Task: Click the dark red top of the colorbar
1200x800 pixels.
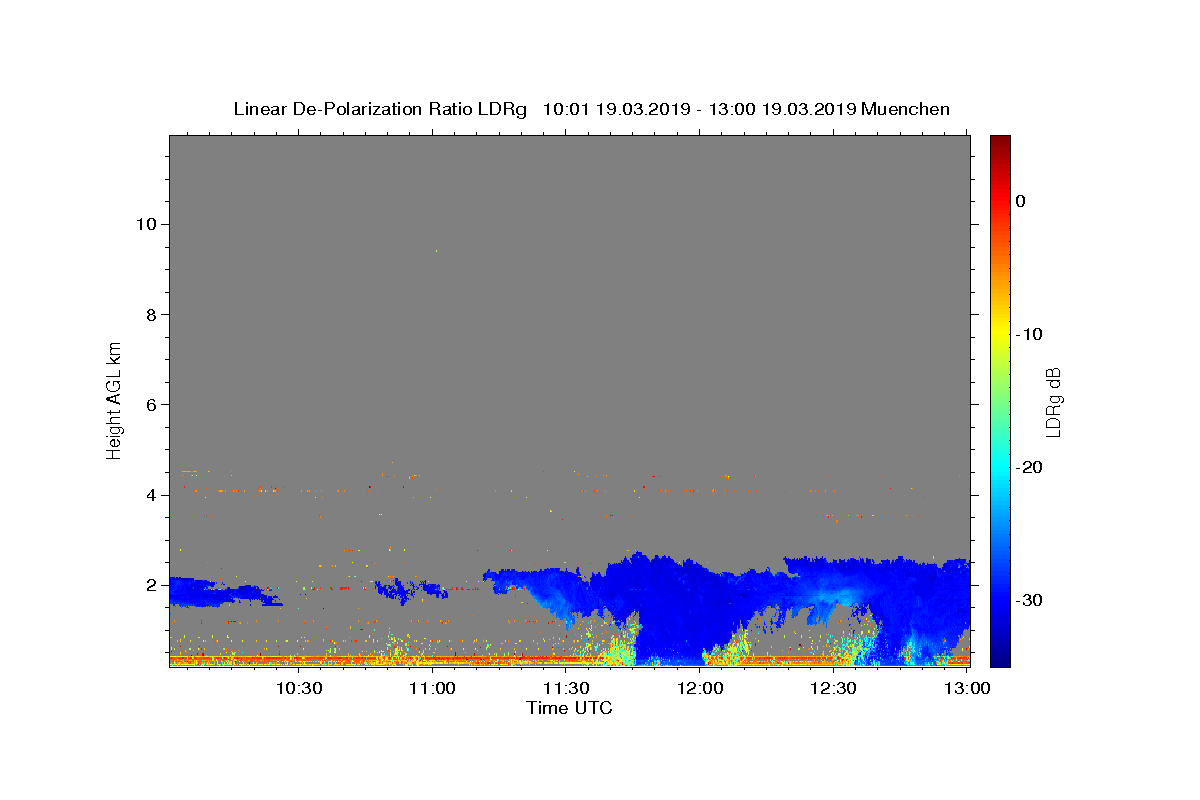Action: (1000, 143)
